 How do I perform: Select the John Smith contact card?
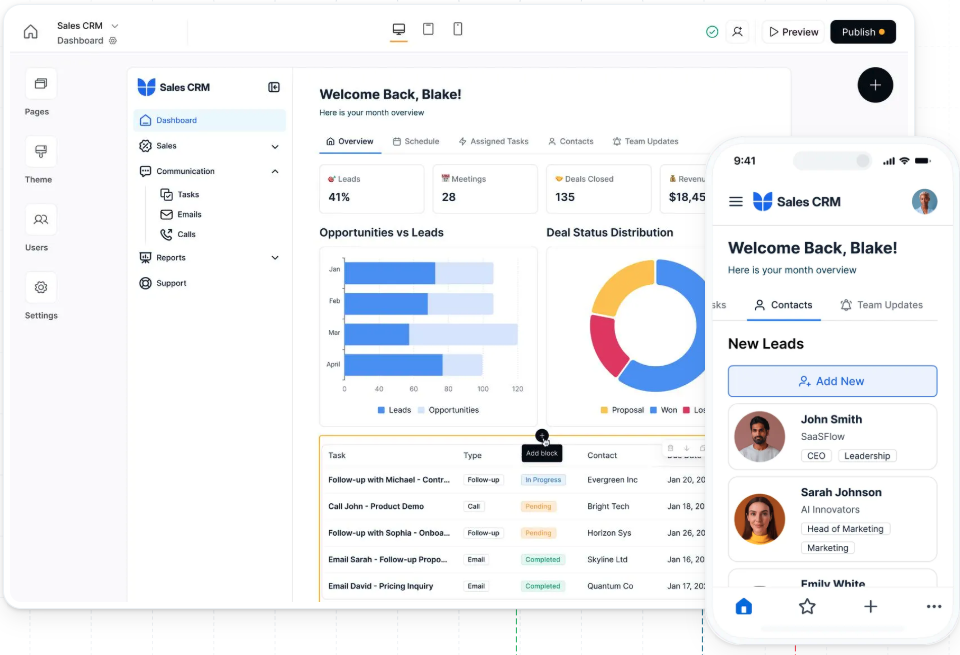[x=832, y=436]
